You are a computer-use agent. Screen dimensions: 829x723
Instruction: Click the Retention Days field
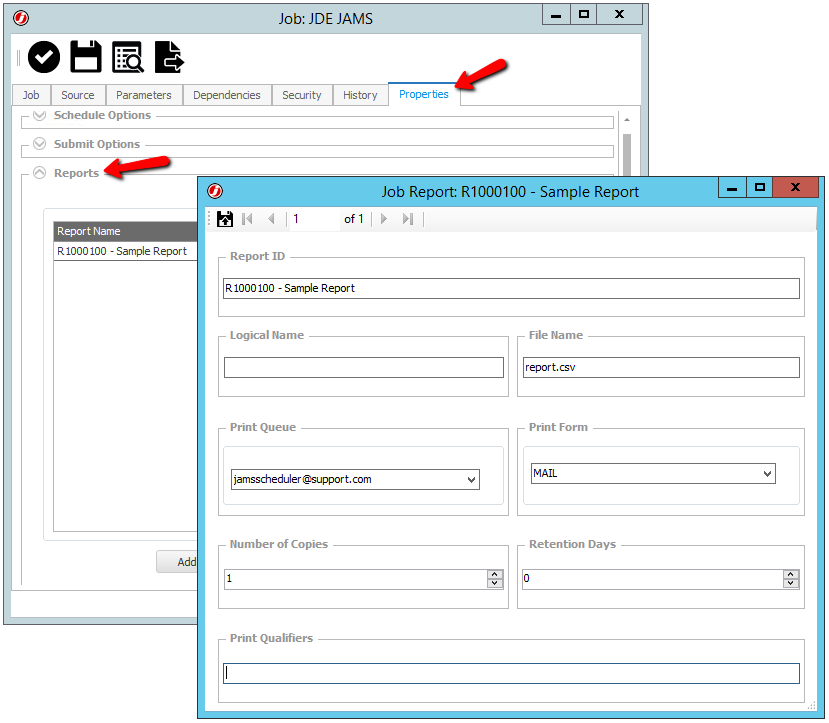[653, 579]
